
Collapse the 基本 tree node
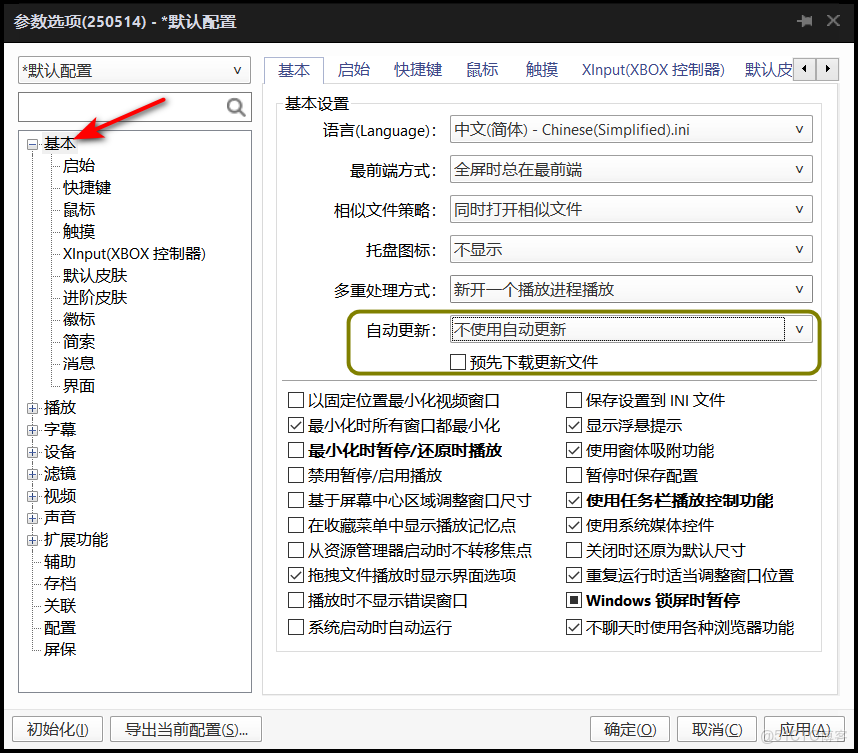pyautogui.click(x=33, y=143)
